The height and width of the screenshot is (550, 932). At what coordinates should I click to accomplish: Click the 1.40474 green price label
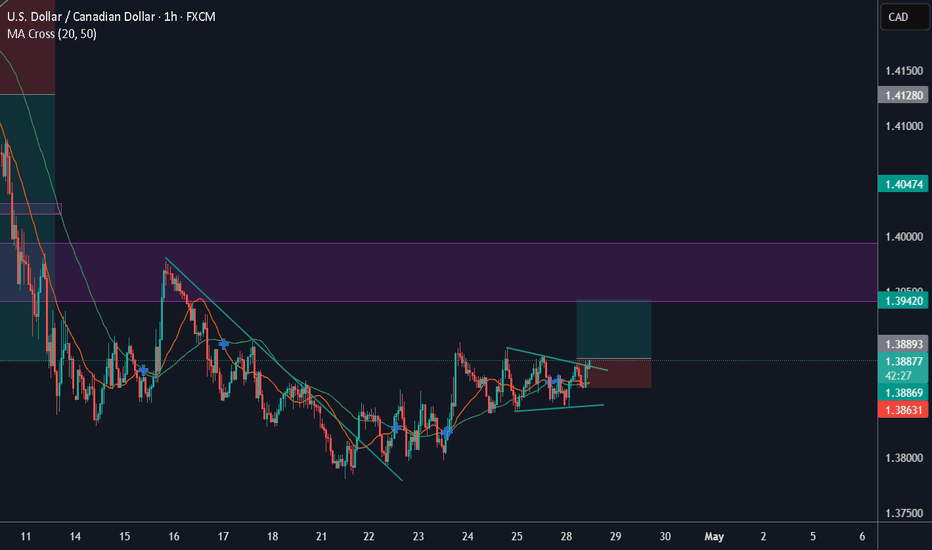[x=904, y=184]
